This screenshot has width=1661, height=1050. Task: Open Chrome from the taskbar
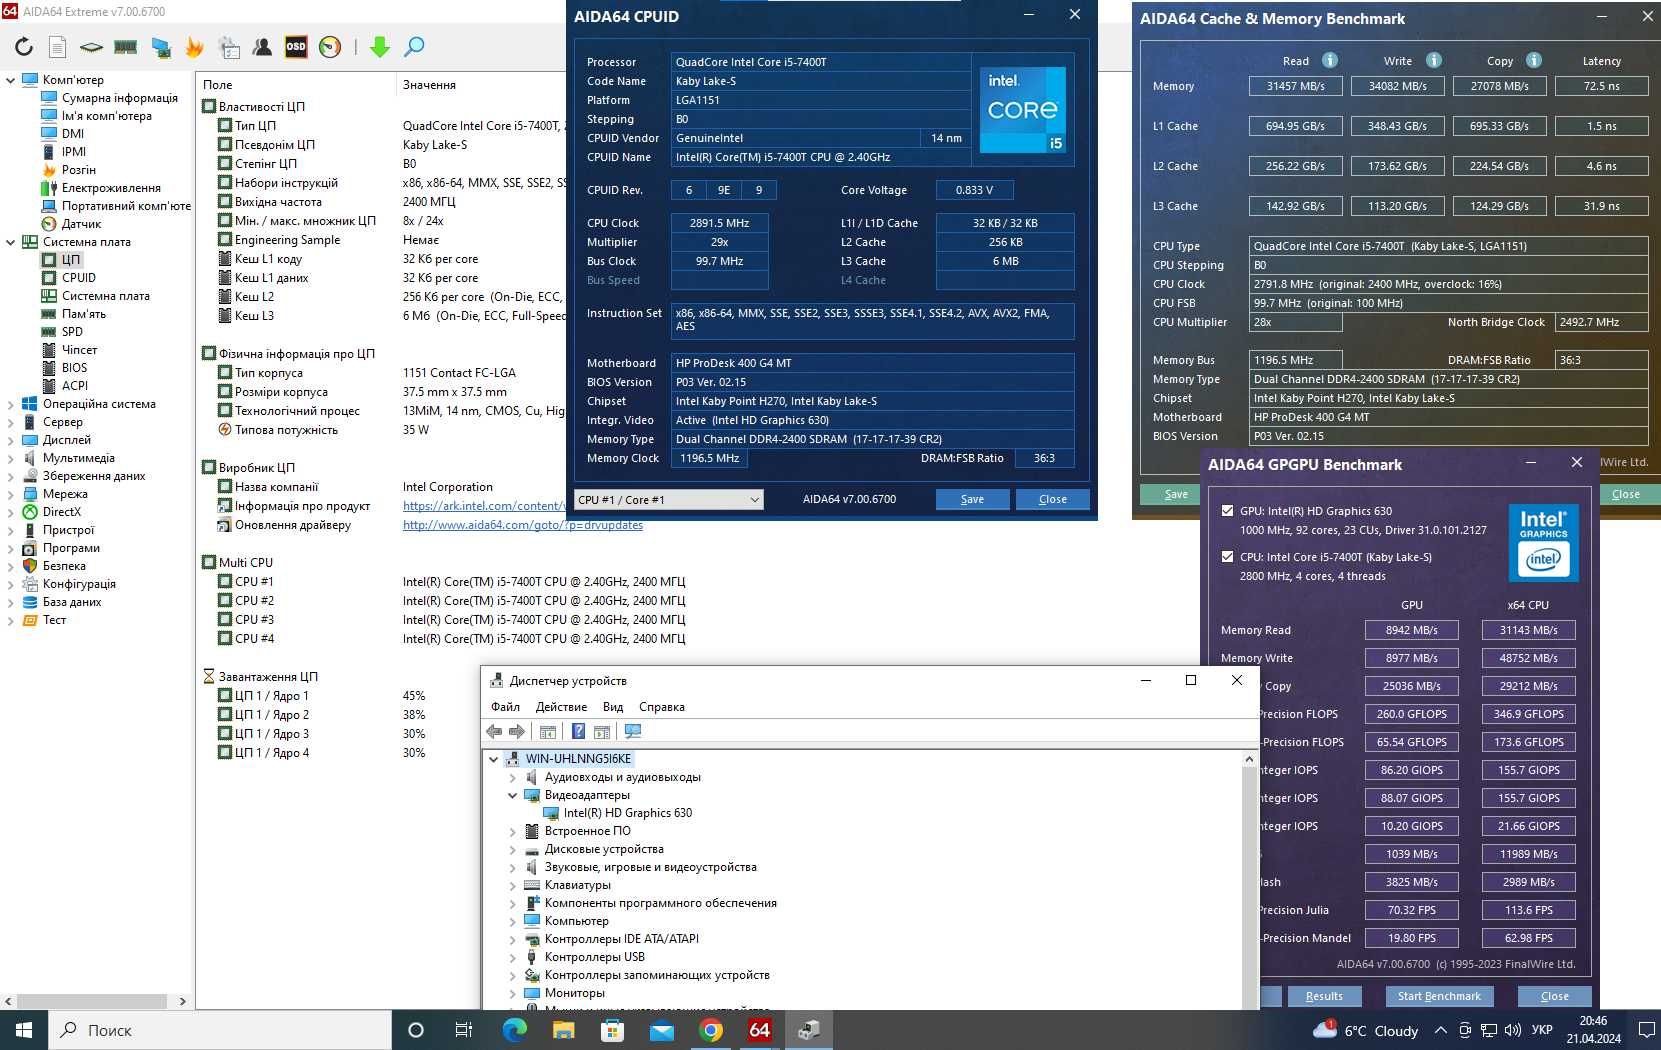[711, 1030]
